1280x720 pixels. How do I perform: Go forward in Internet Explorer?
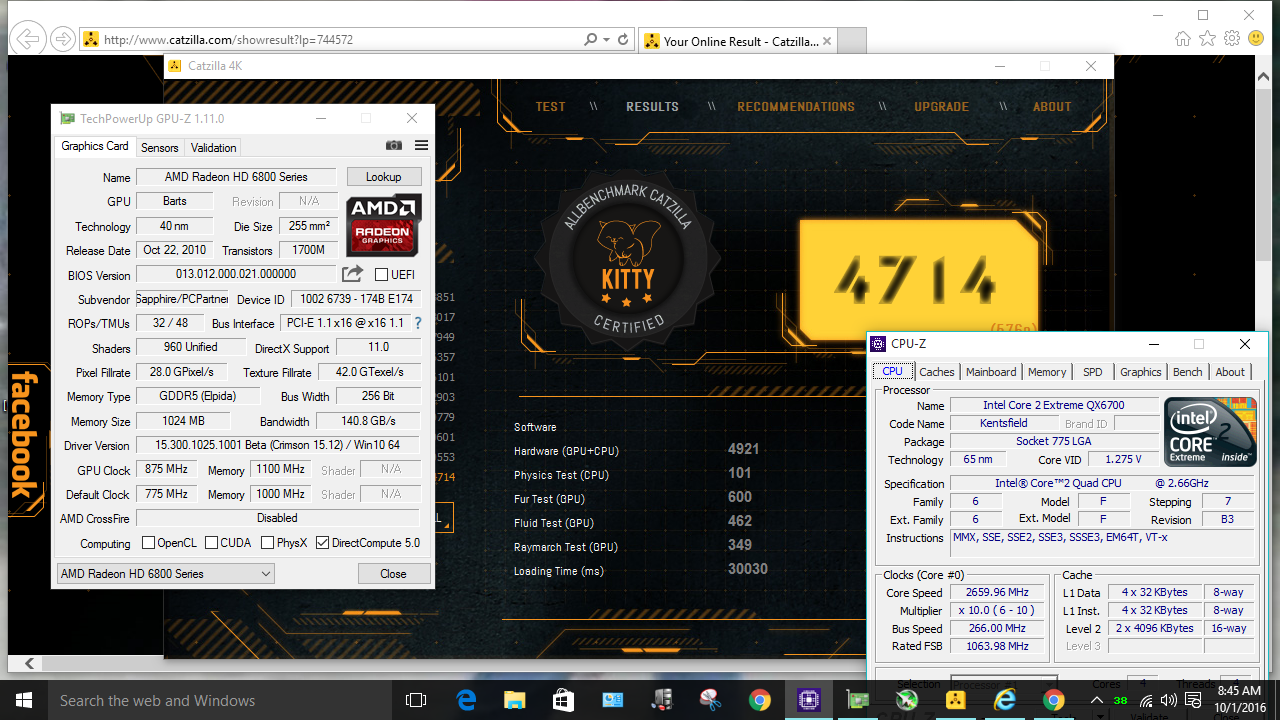coord(62,39)
